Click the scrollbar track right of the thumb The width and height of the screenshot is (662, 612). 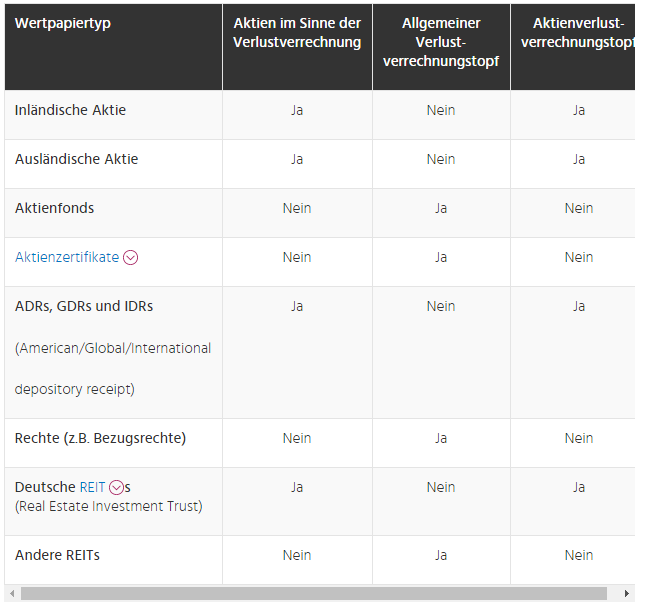pos(613,593)
